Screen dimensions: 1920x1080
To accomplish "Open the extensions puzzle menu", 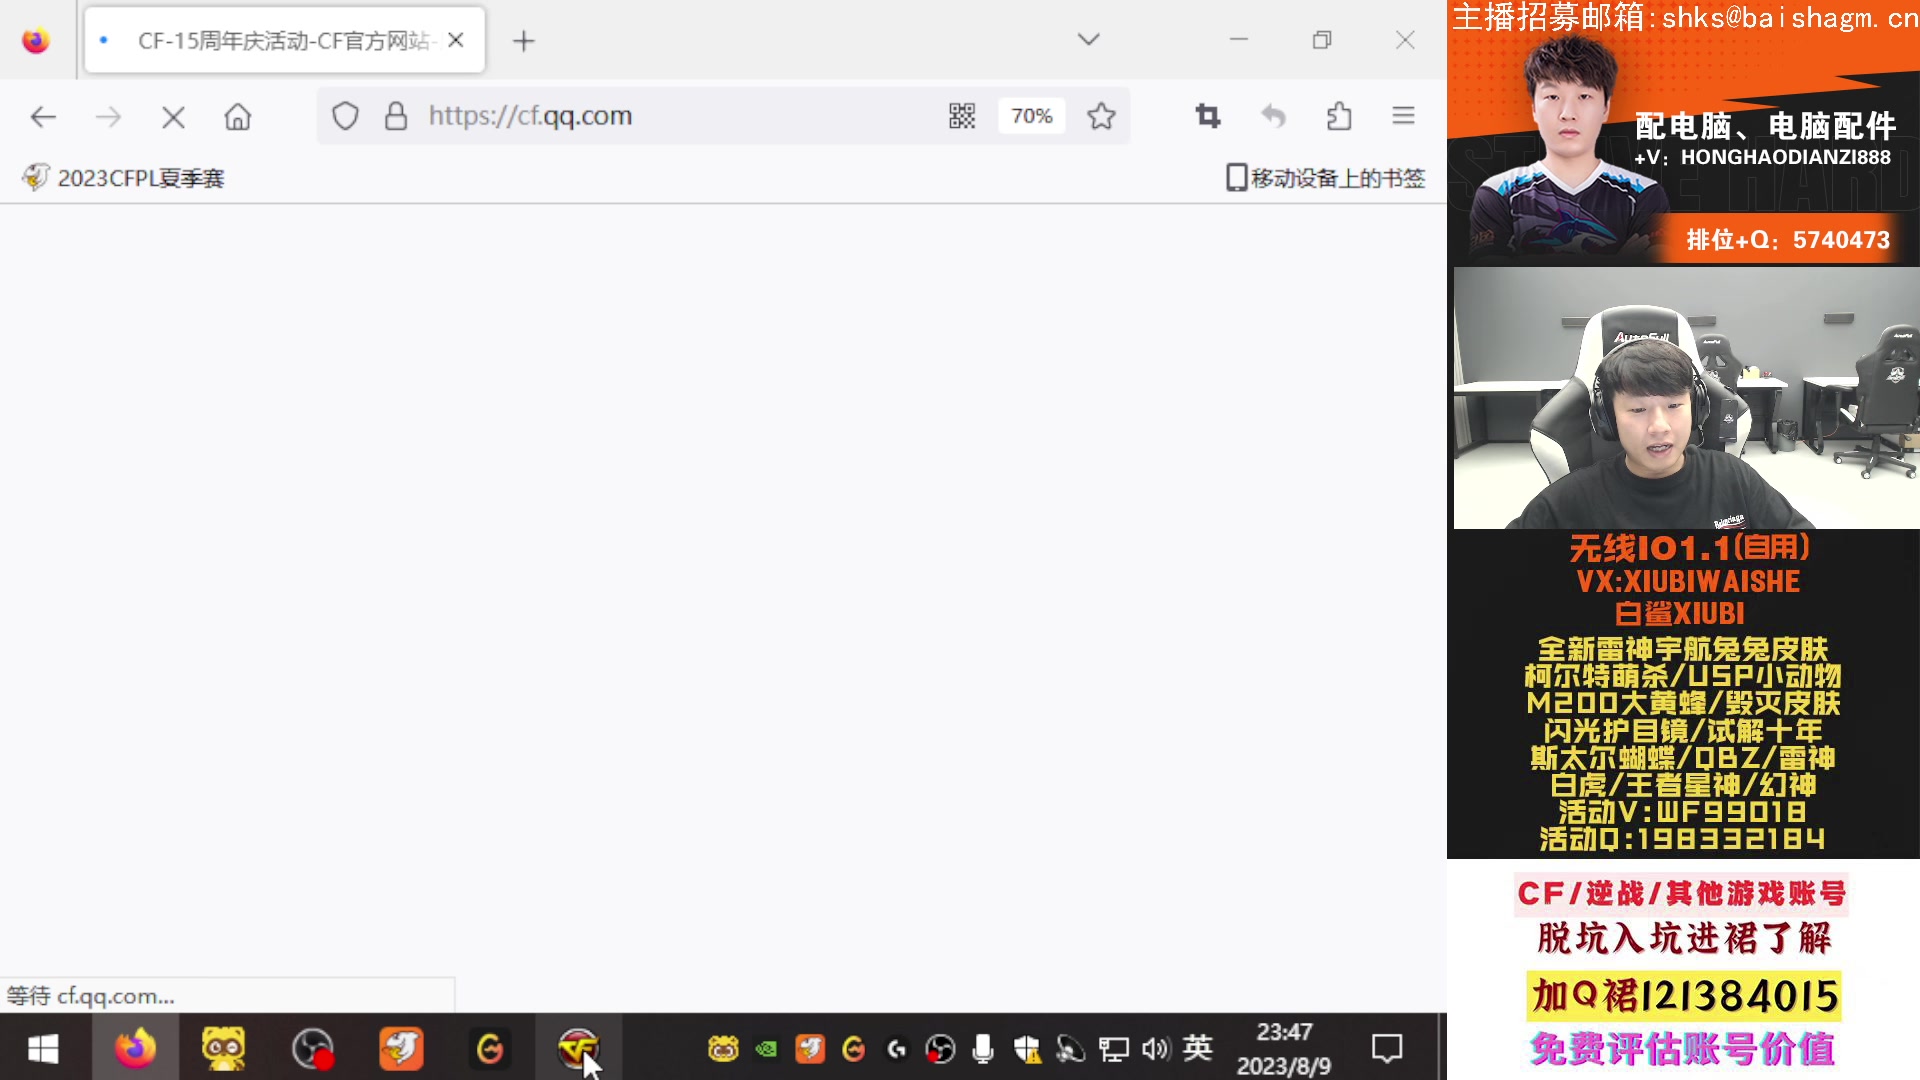I will [x=1339, y=117].
